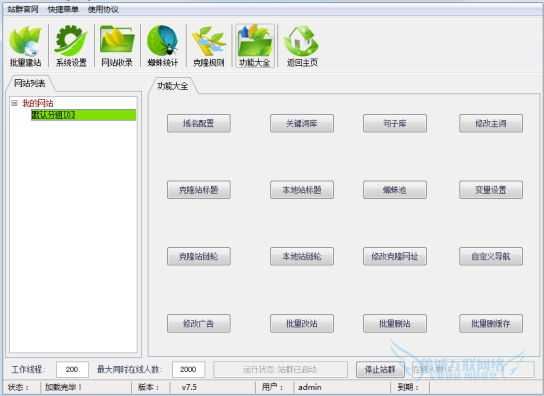Open 自定义导航 button
Viewport: 544px width, 396px height.
(491, 256)
